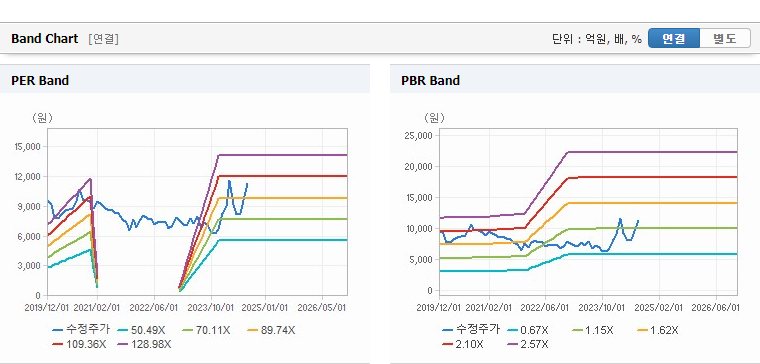Viewport: 760px width, 364px height.
Task: Select the 연결 toggle button
Action: pyautogui.click(x=674, y=38)
